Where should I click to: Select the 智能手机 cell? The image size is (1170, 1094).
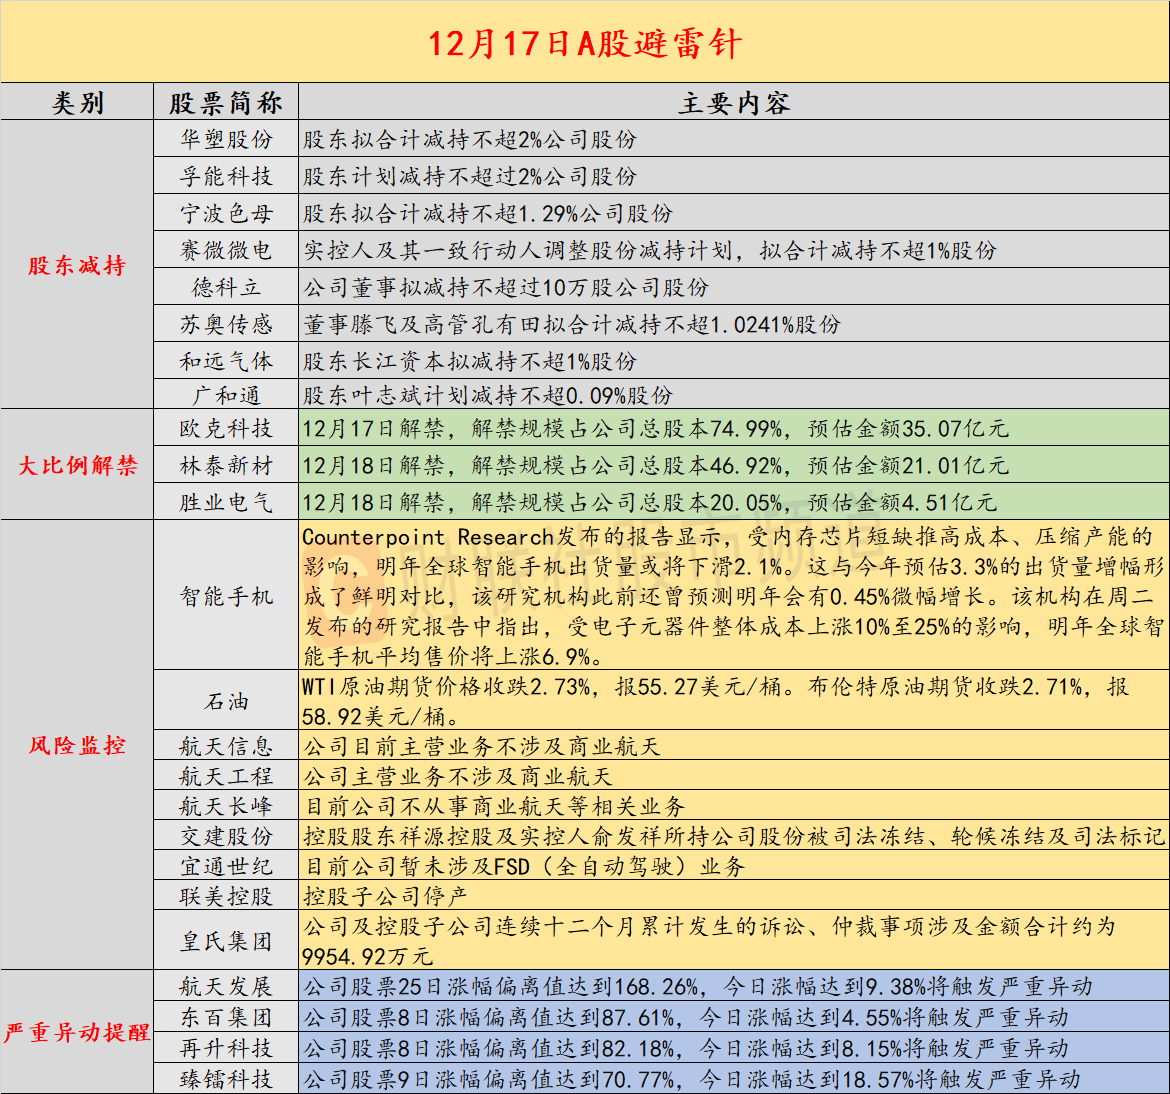coord(226,595)
